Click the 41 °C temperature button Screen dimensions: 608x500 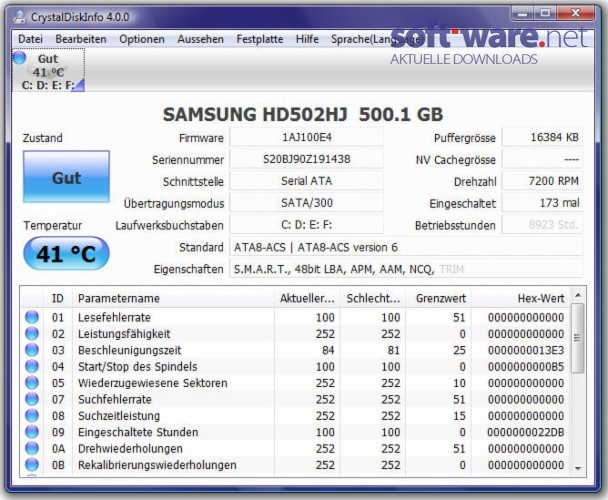click(x=66, y=254)
